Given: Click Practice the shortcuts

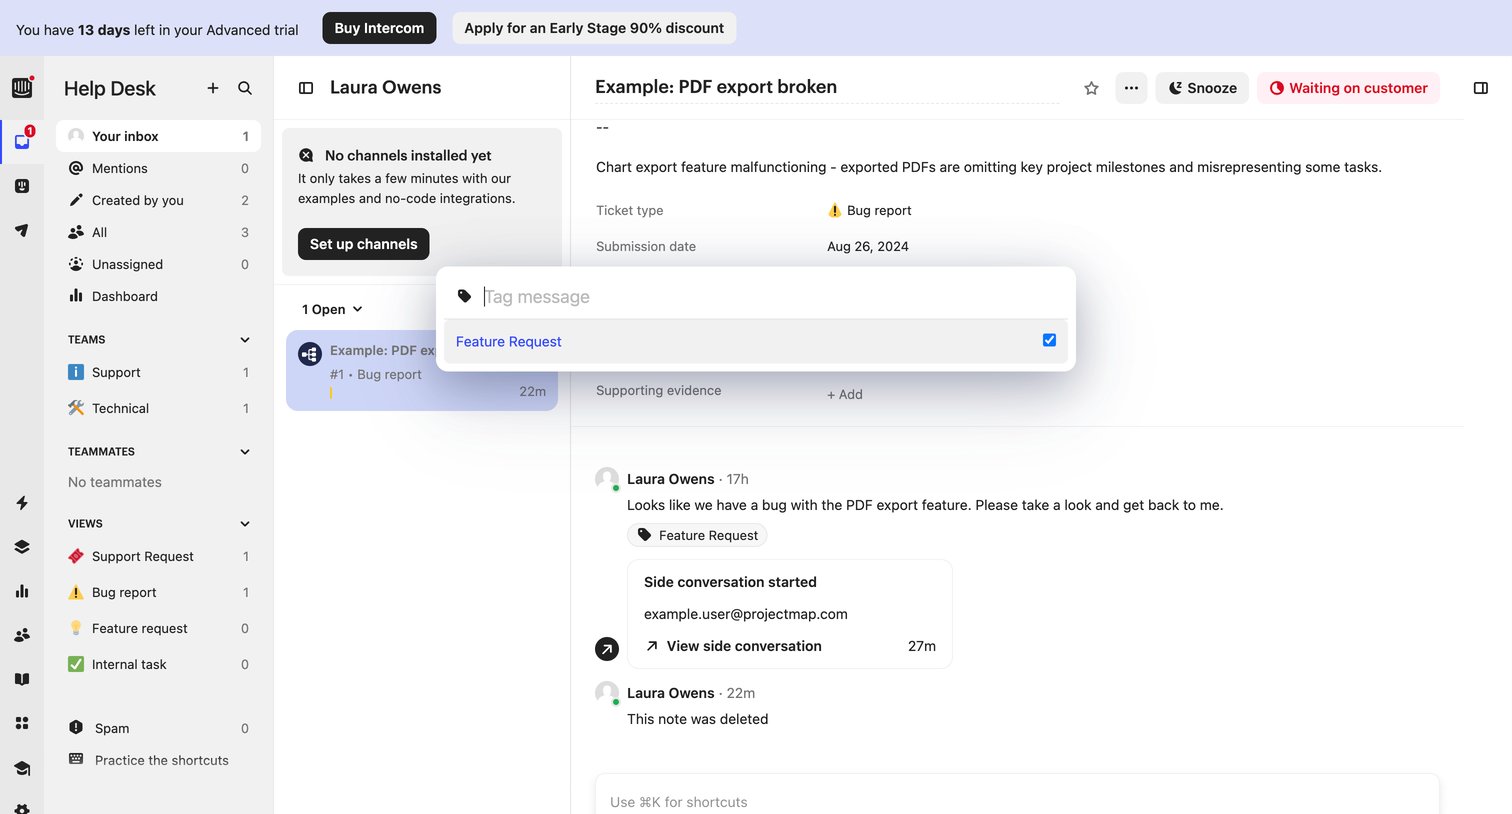Looking at the screenshot, I should click(158, 760).
